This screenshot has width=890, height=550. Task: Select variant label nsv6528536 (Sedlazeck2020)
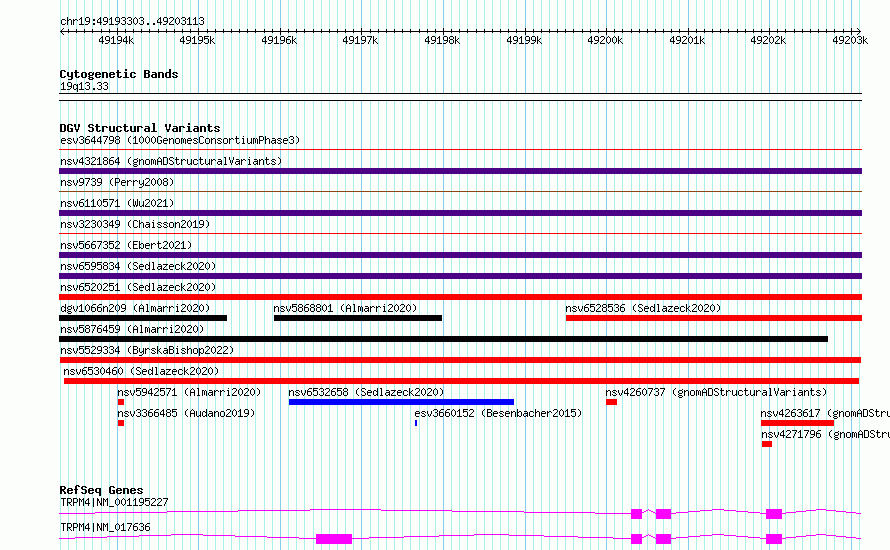click(643, 308)
